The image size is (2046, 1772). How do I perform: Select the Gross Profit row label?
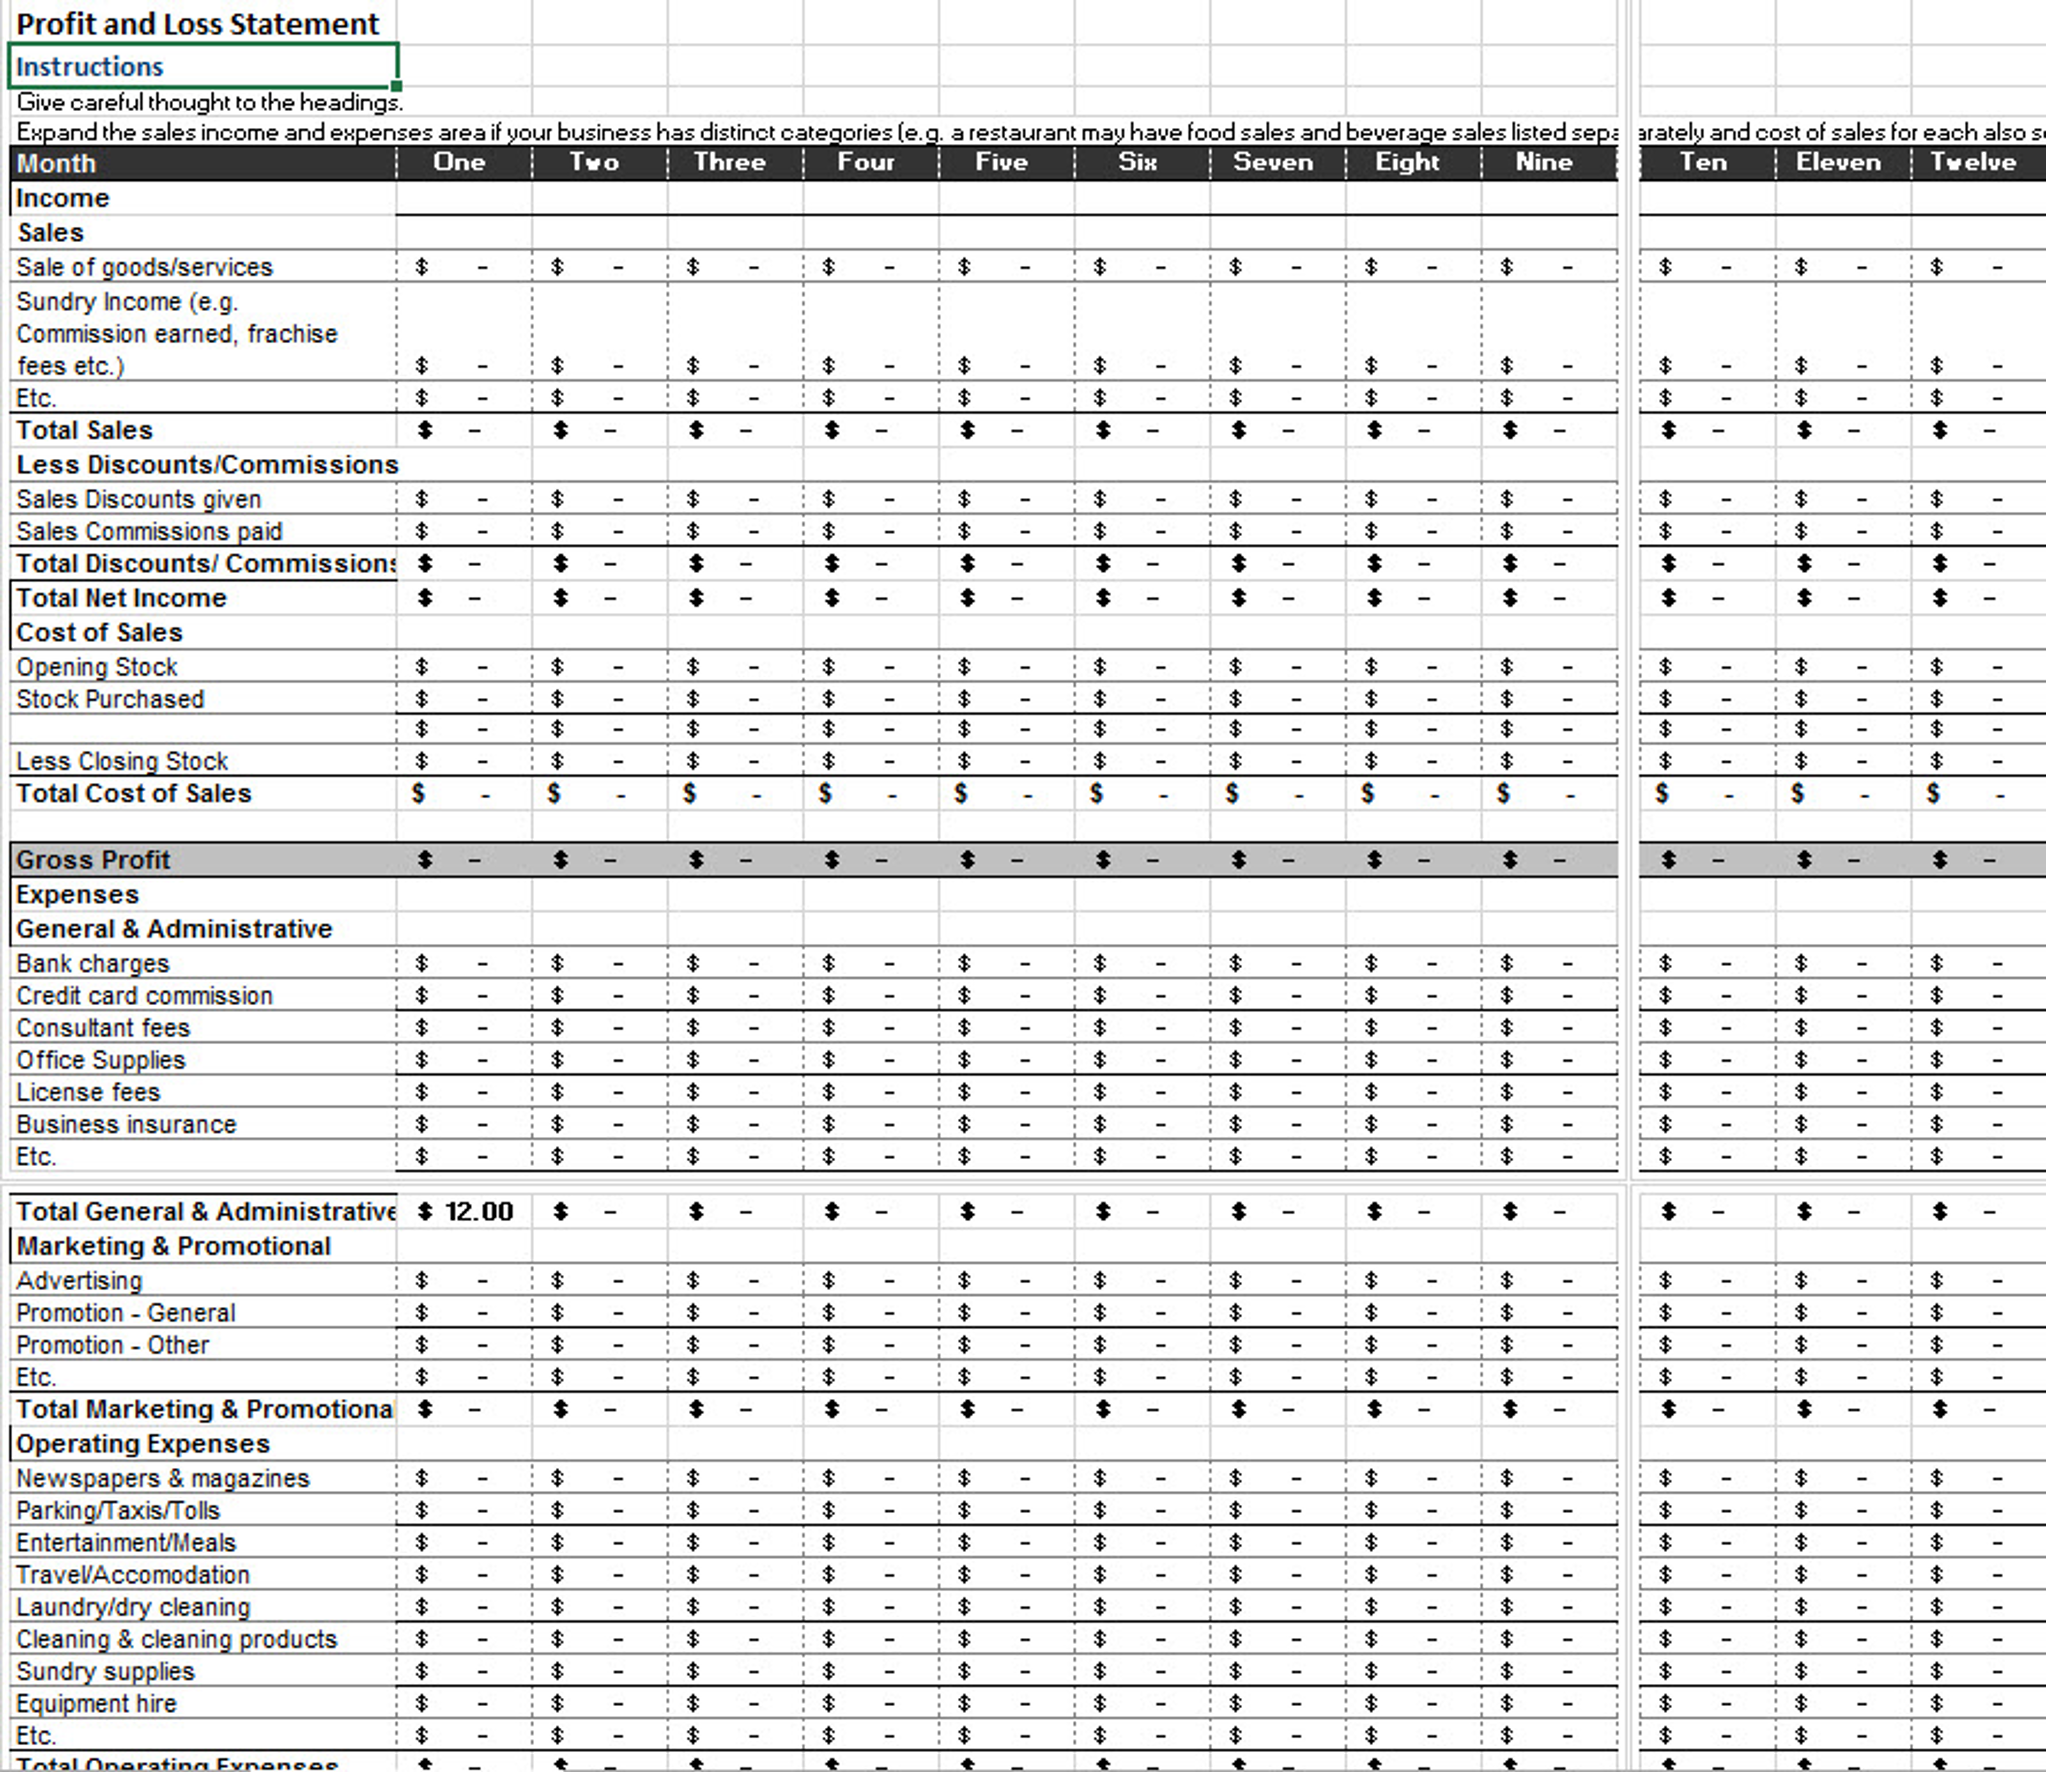93,859
